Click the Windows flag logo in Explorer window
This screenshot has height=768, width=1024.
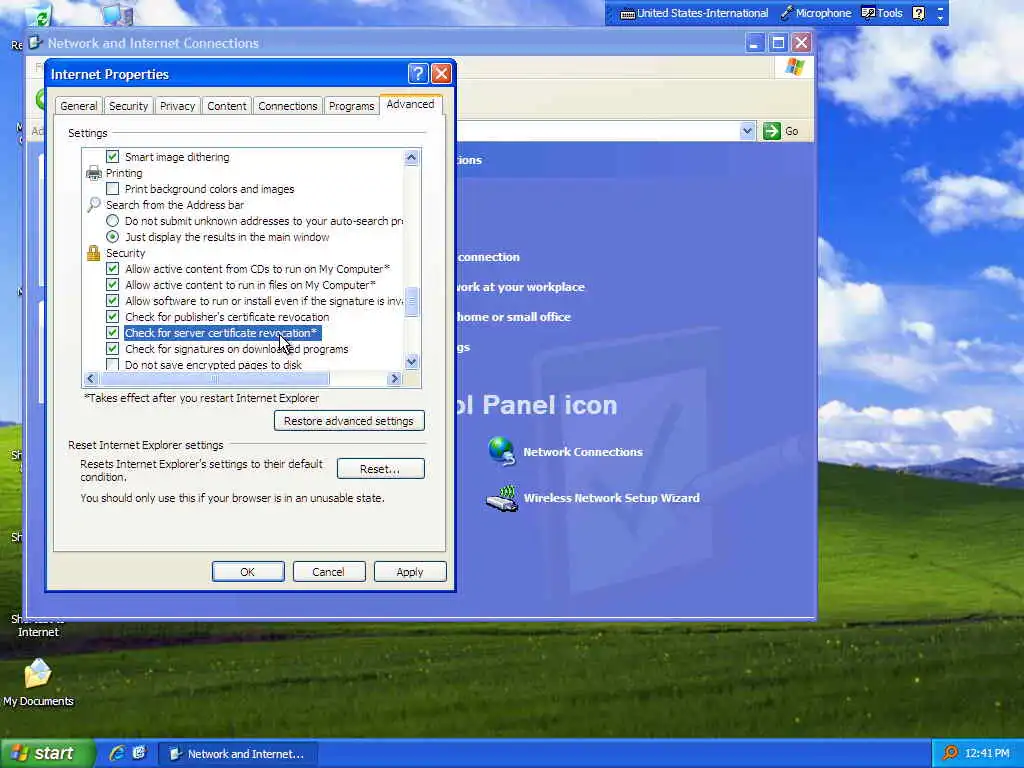[x=795, y=66]
